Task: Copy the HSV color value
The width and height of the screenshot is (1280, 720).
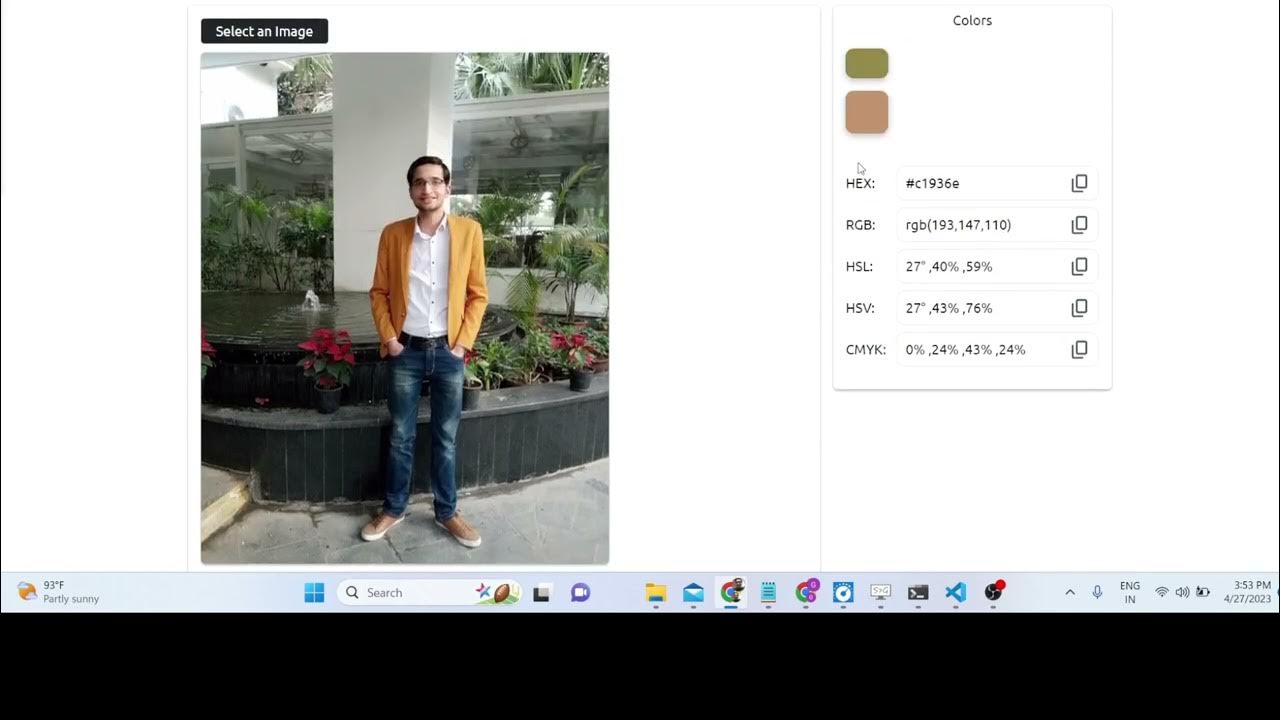Action: click(x=1079, y=308)
